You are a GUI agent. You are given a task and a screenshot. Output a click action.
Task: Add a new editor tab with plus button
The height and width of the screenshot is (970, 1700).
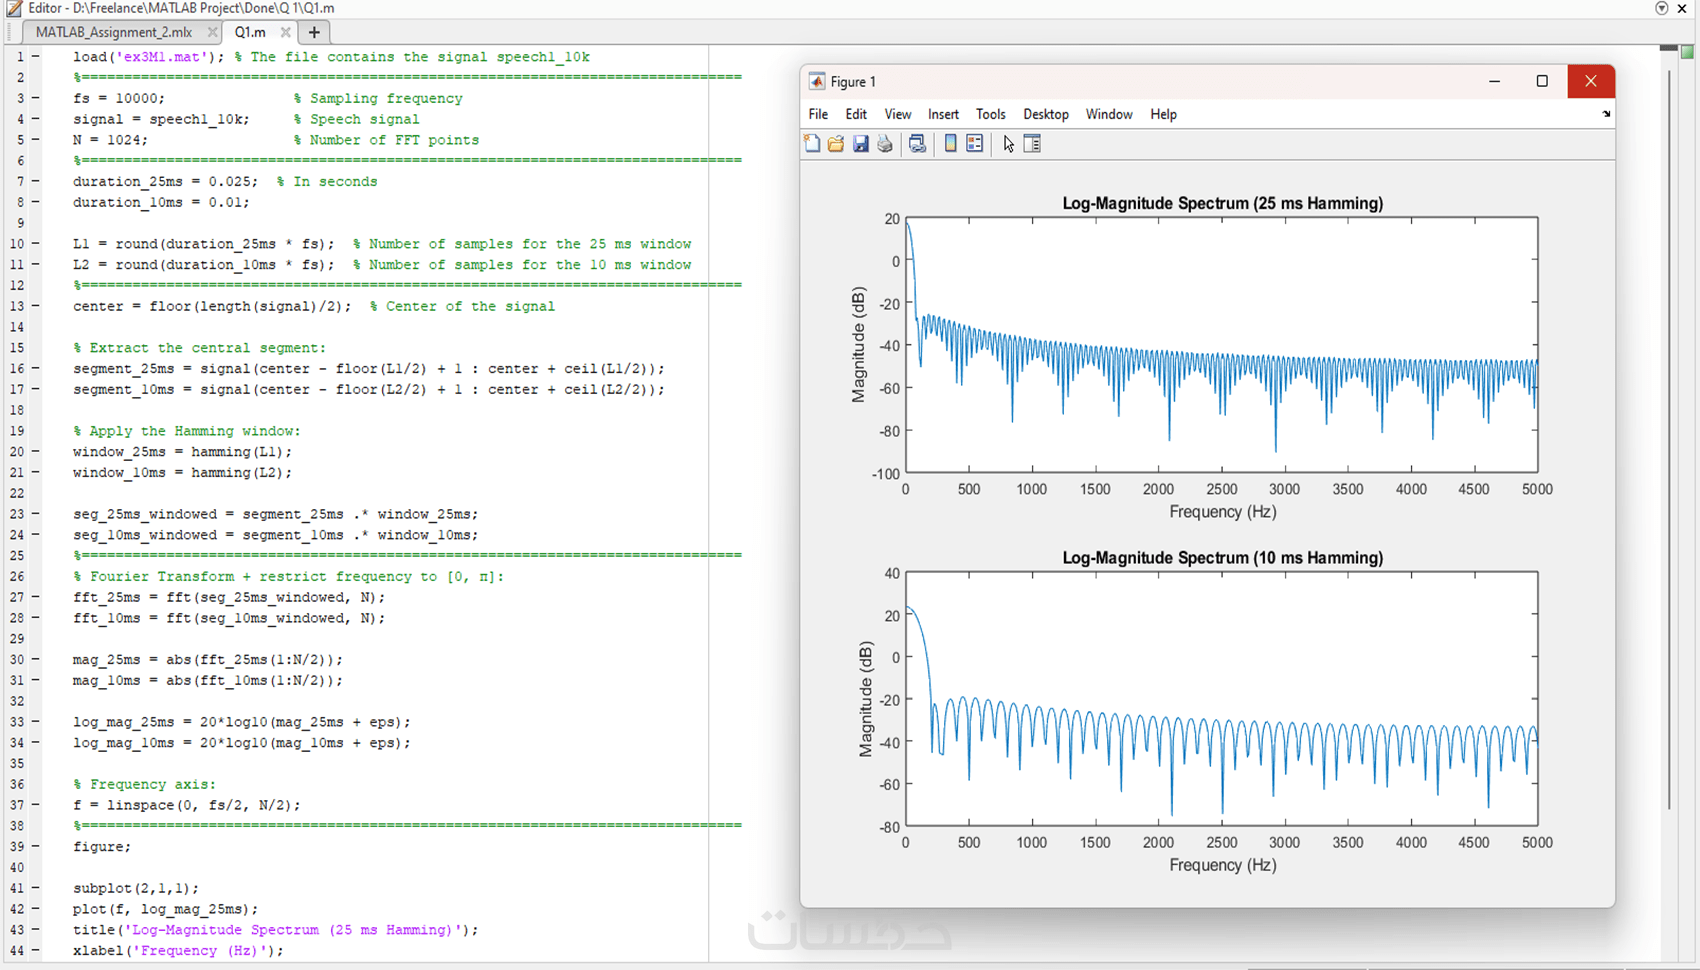[x=314, y=32]
